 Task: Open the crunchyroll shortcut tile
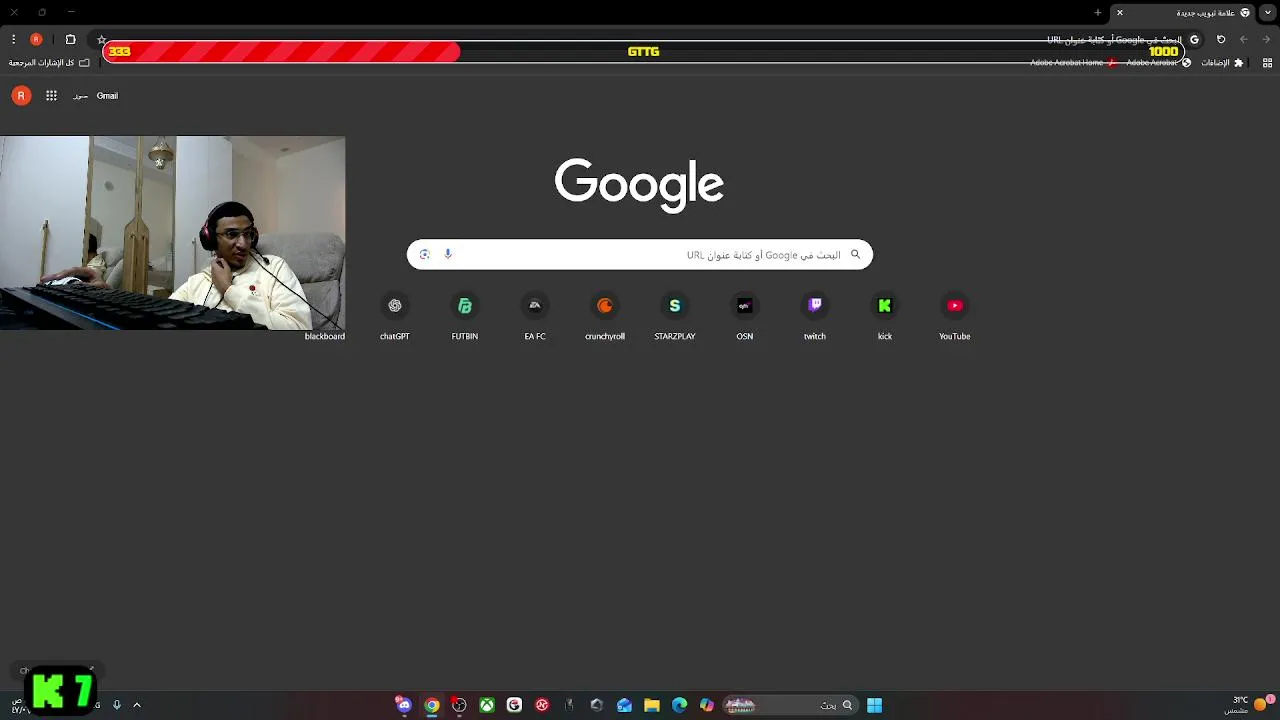[x=604, y=316]
